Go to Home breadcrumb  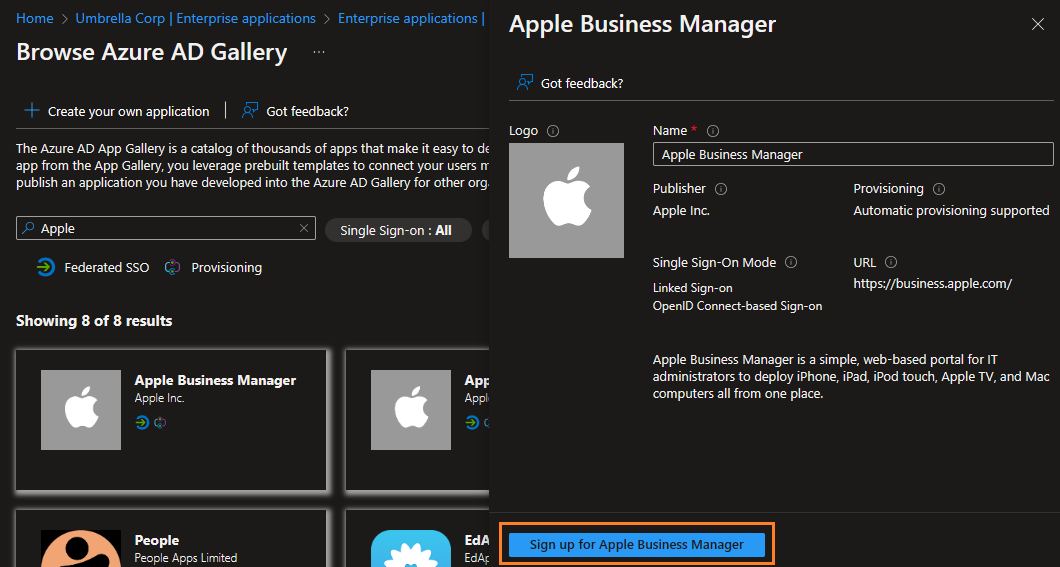(34, 18)
